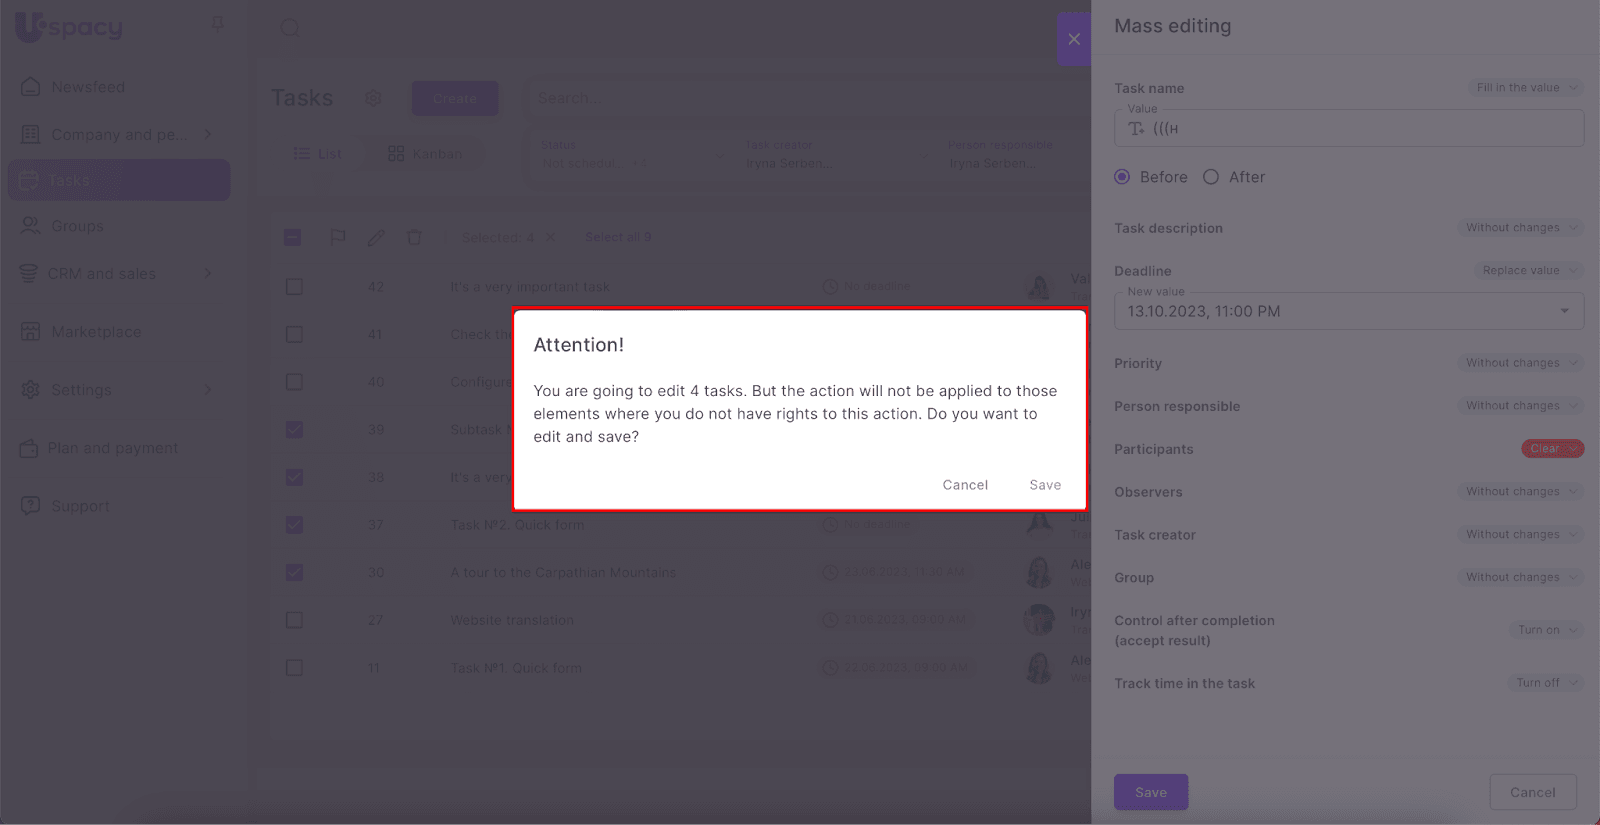The width and height of the screenshot is (1600, 825).
Task: Click the pencil mass edit icon
Action: (376, 237)
